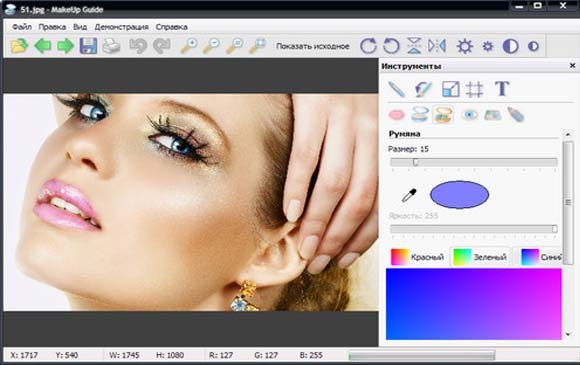The height and width of the screenshot is (365, 580).
Task: Pick color with the eyedropper icon
Action: coord(409,195)
